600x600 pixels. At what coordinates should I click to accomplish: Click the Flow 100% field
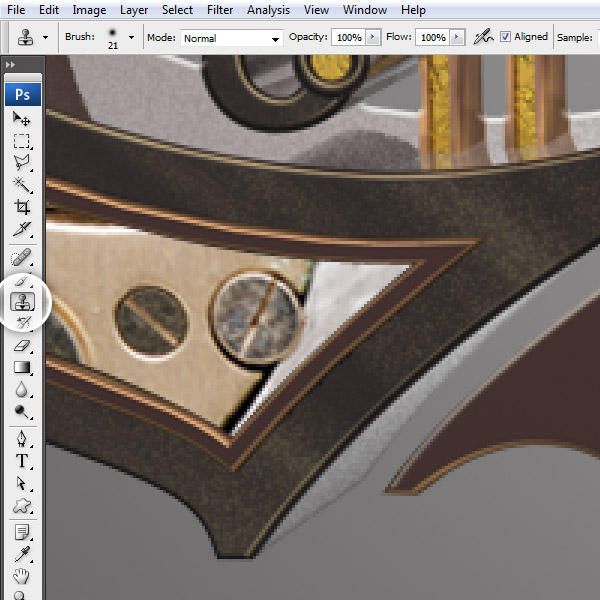tap(433, 38)
